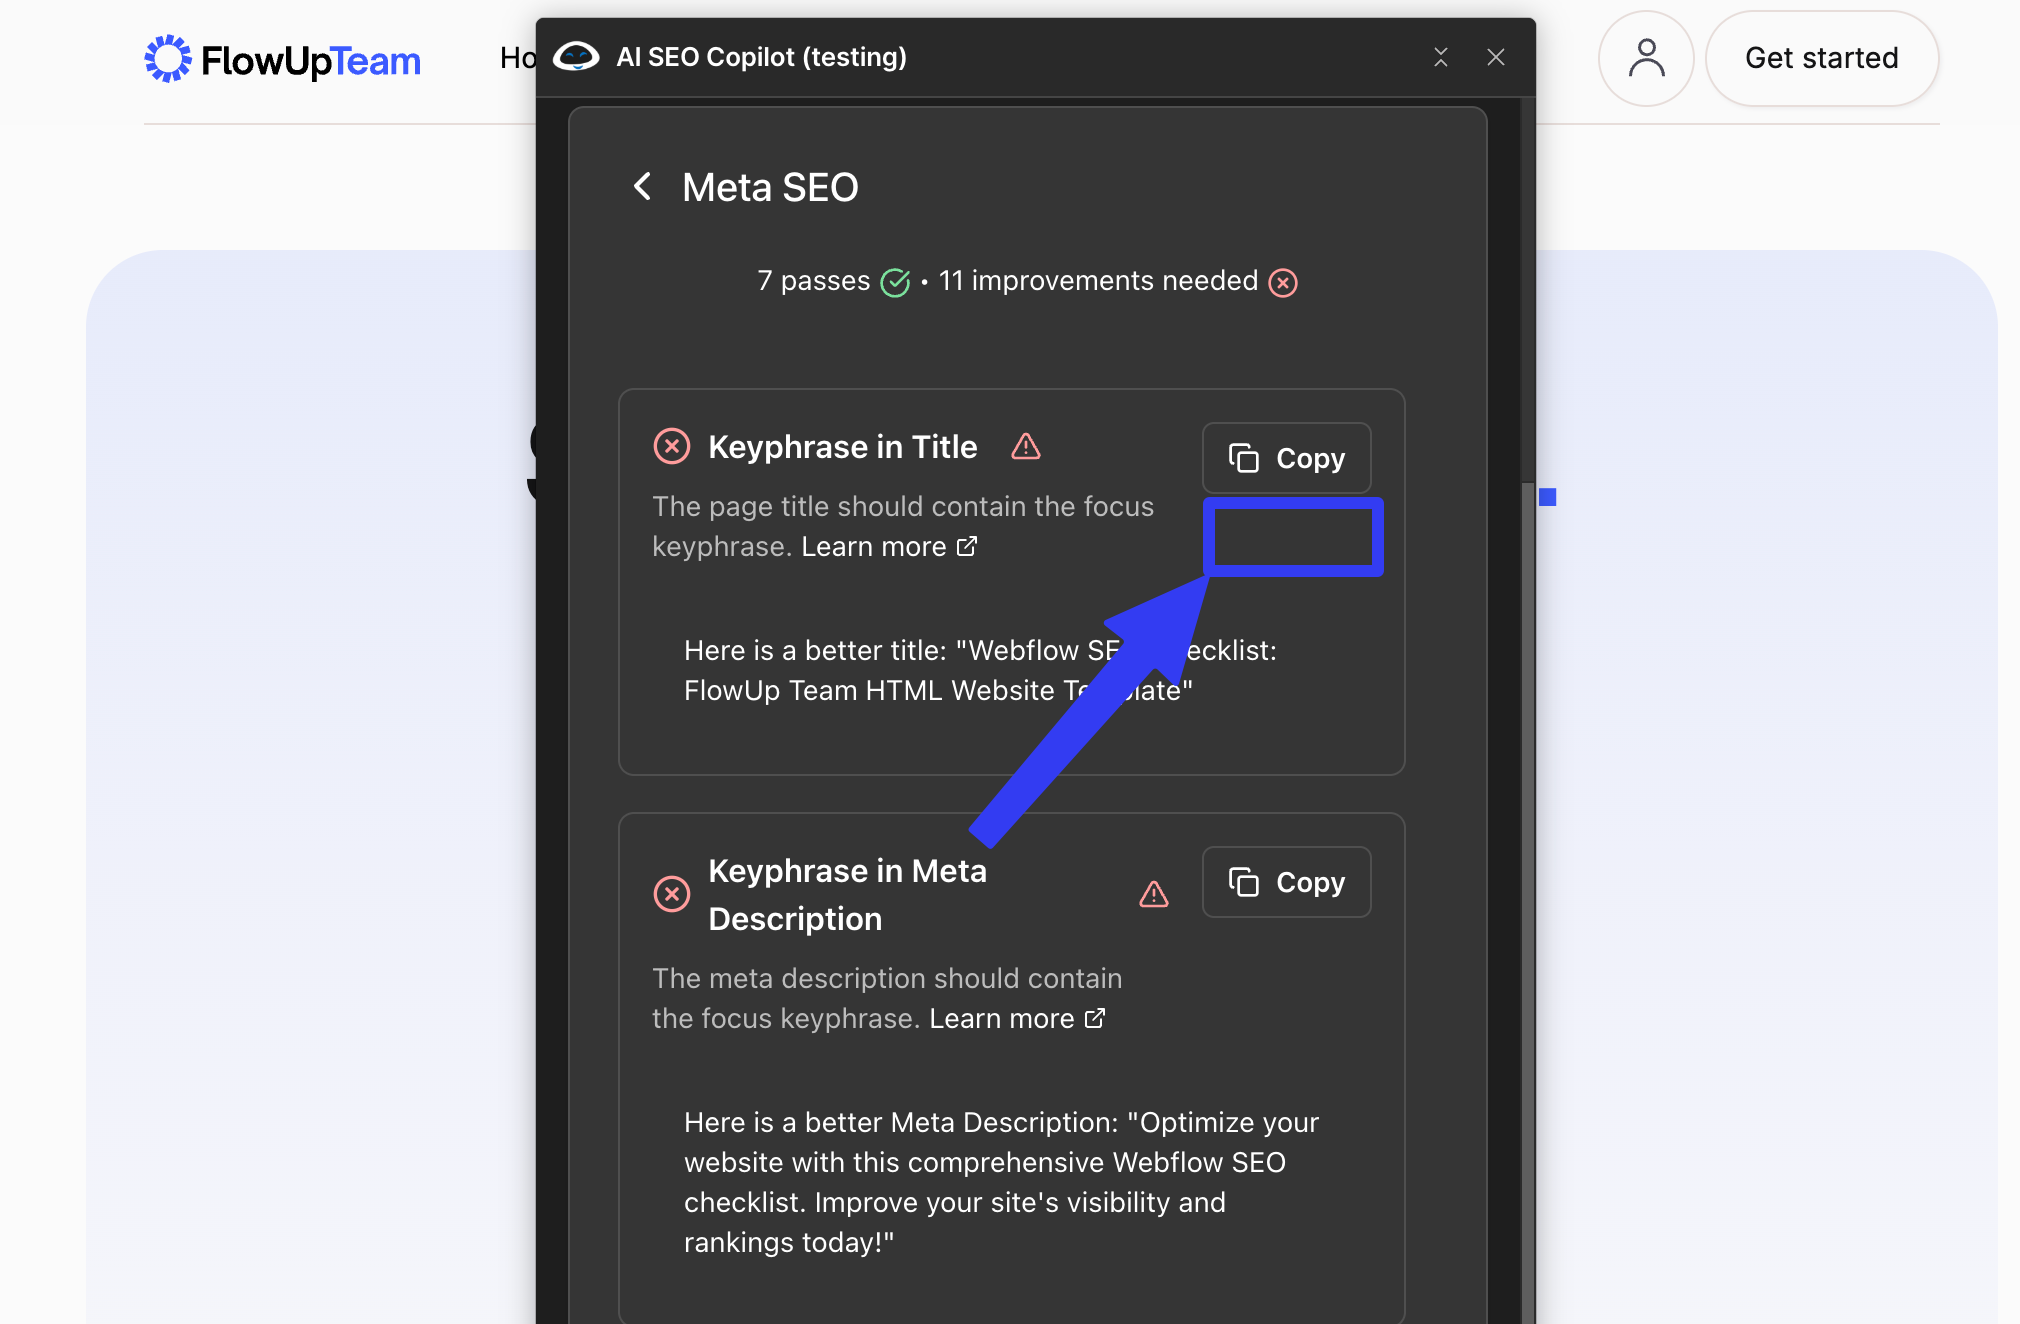Click the FlowUpTeam gear logo icon
This screenshot has width=2020, height=1324.
pyautogui.click(x=168, y=59)
